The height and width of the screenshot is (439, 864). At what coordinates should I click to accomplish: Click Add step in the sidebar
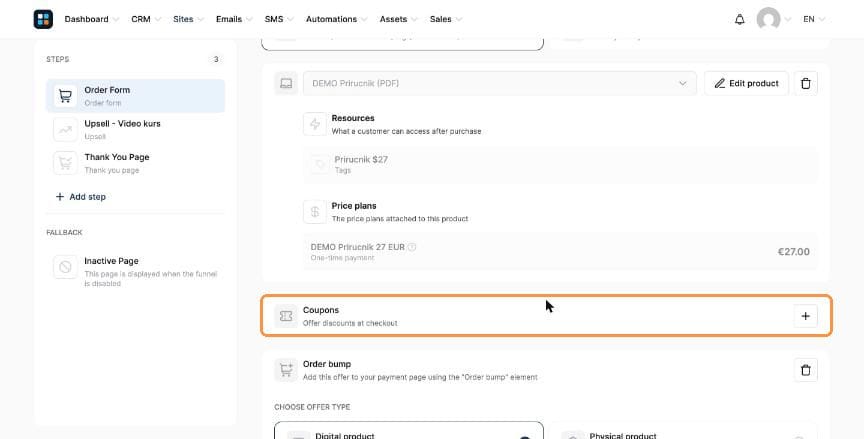pos(80,197)
